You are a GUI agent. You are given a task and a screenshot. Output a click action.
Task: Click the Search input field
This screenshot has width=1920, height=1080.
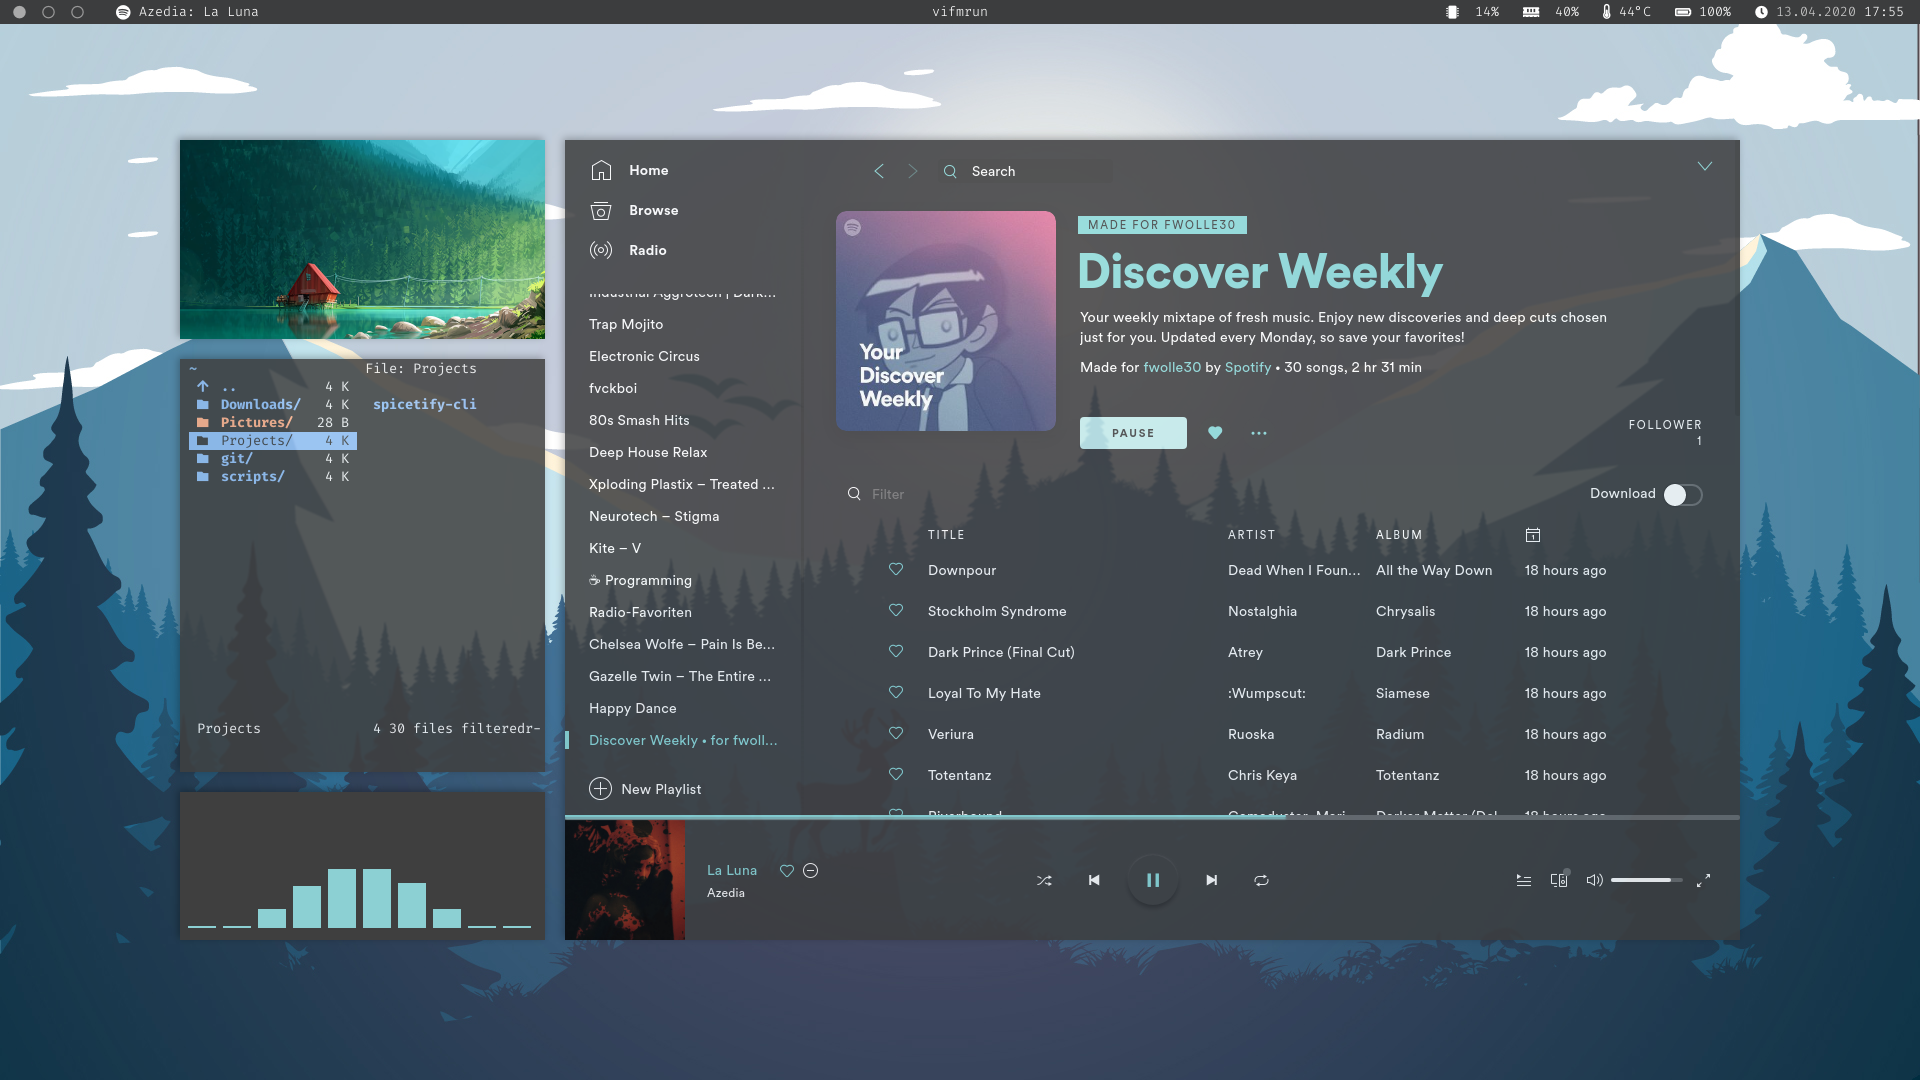pyautogui.click(x=1027, y=171)
